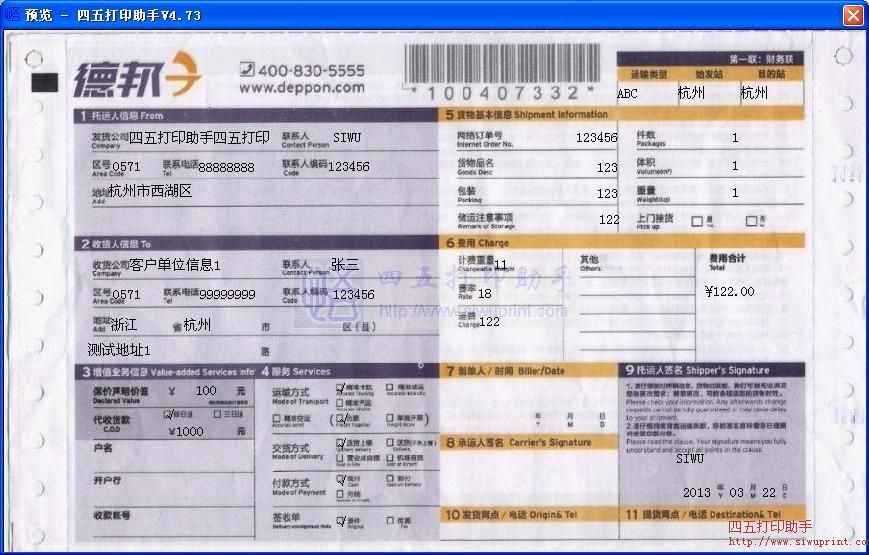Click Declared Value amount '100'
The width and height of the screenshot is (869, 555).
(206, 390)
